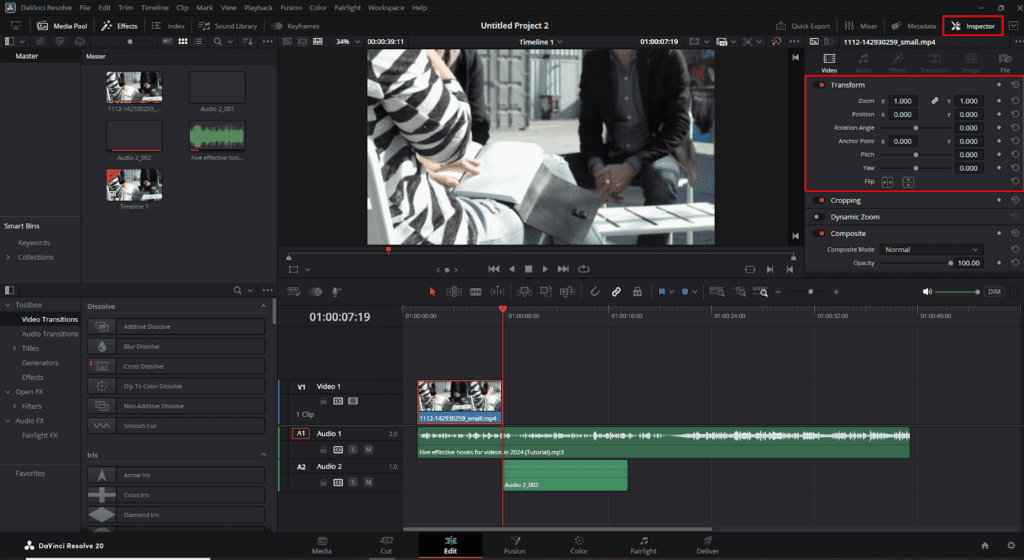
Task: Open the Keyframes panel
Action: [x=295, y=26]
